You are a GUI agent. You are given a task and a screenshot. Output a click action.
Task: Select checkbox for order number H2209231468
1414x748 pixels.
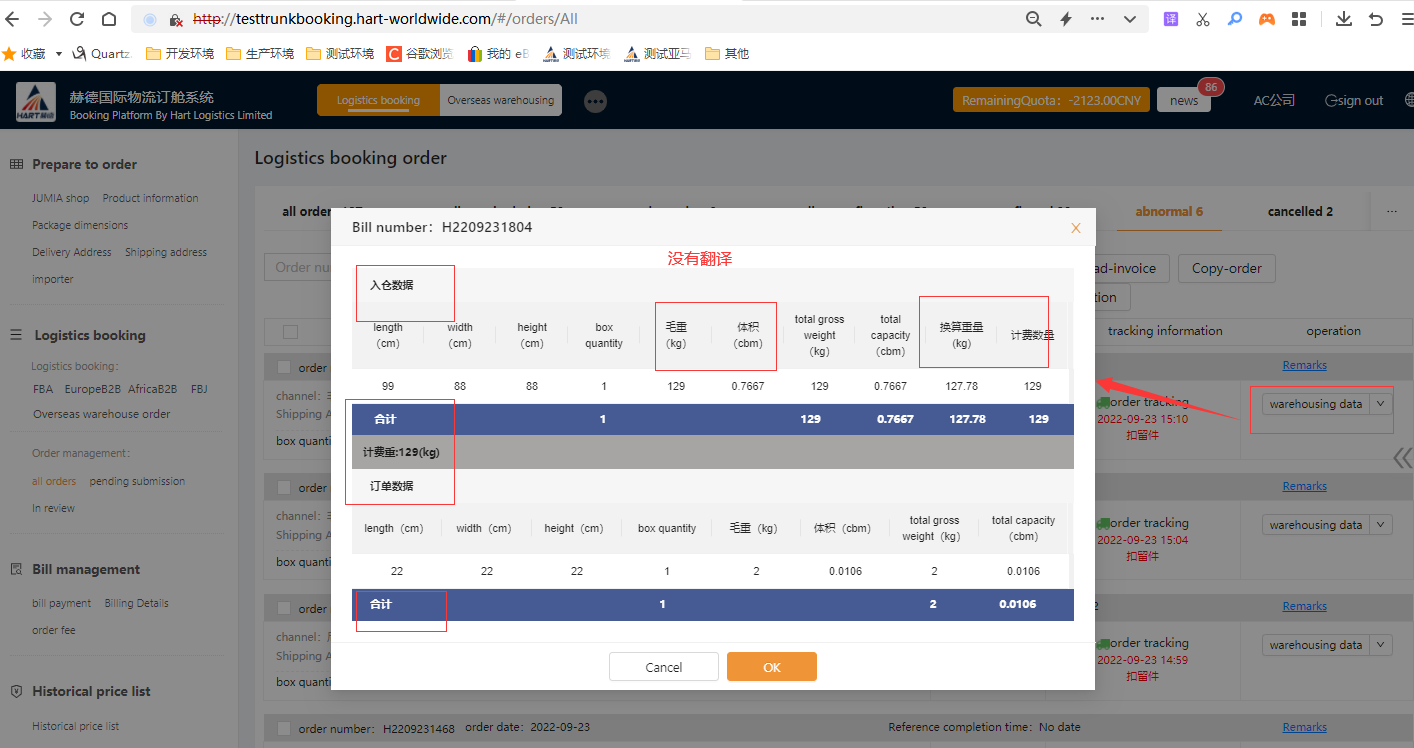pyautogui.click(x=284, y=728)
